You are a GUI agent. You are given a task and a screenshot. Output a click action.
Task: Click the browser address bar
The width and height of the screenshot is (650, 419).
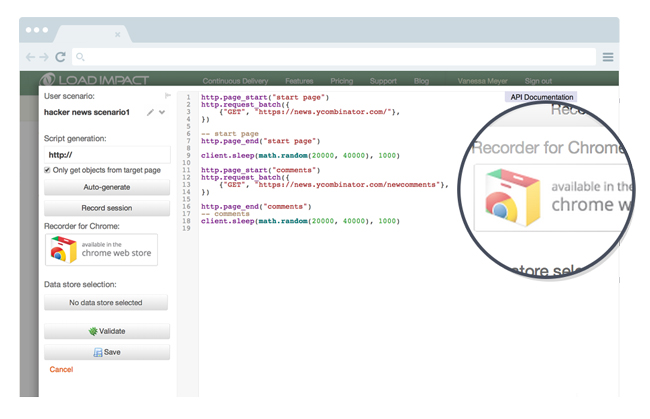pos(334,57)
